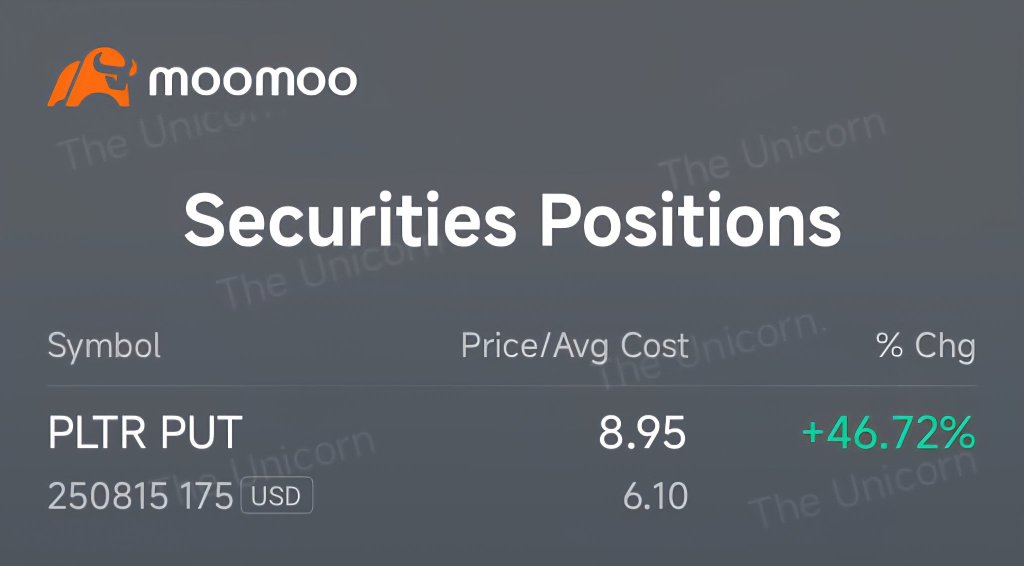
Task: Sort by the Symbol column header
Action: 104,345
